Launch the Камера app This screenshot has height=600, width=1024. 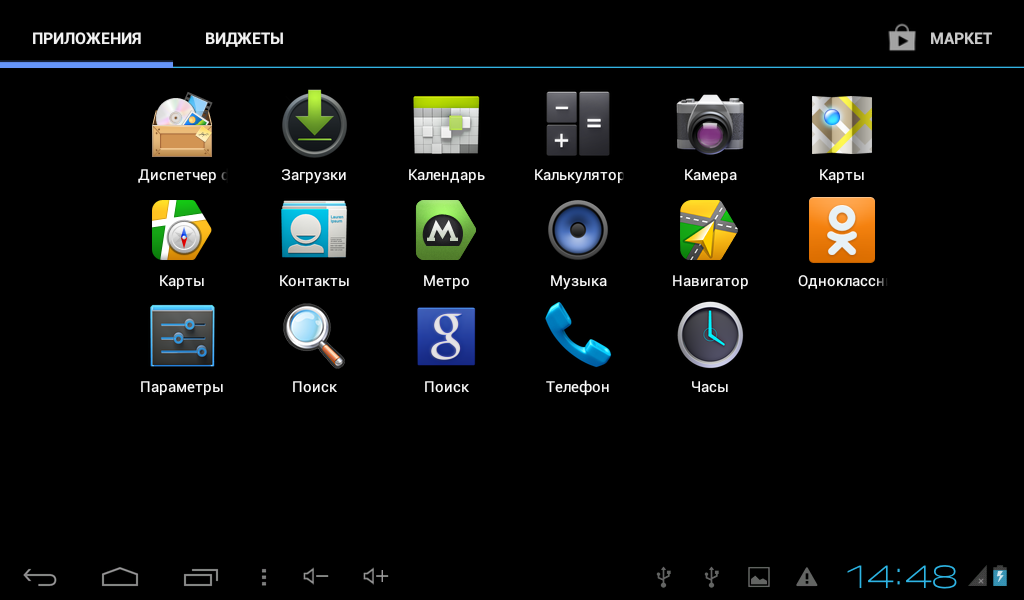(x=710, y=124)
